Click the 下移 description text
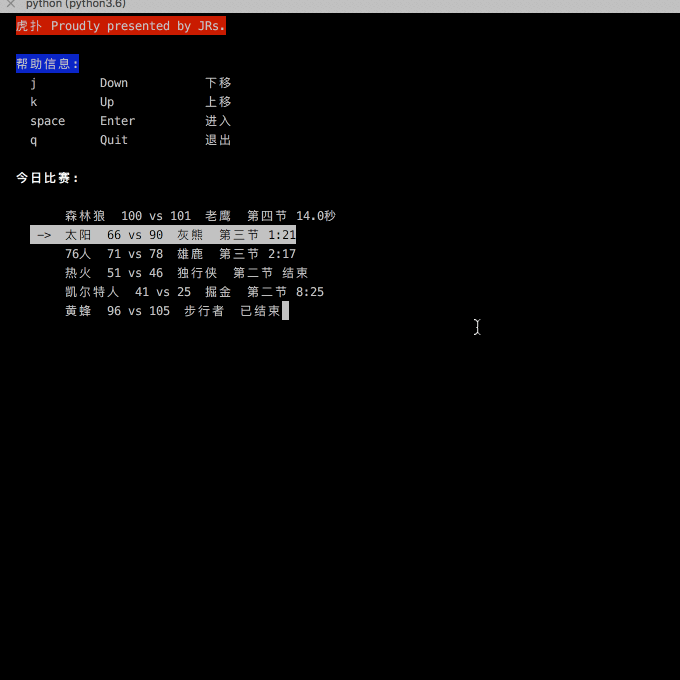The height and width of the screenshot is (680, 680). tap(218, 83)
